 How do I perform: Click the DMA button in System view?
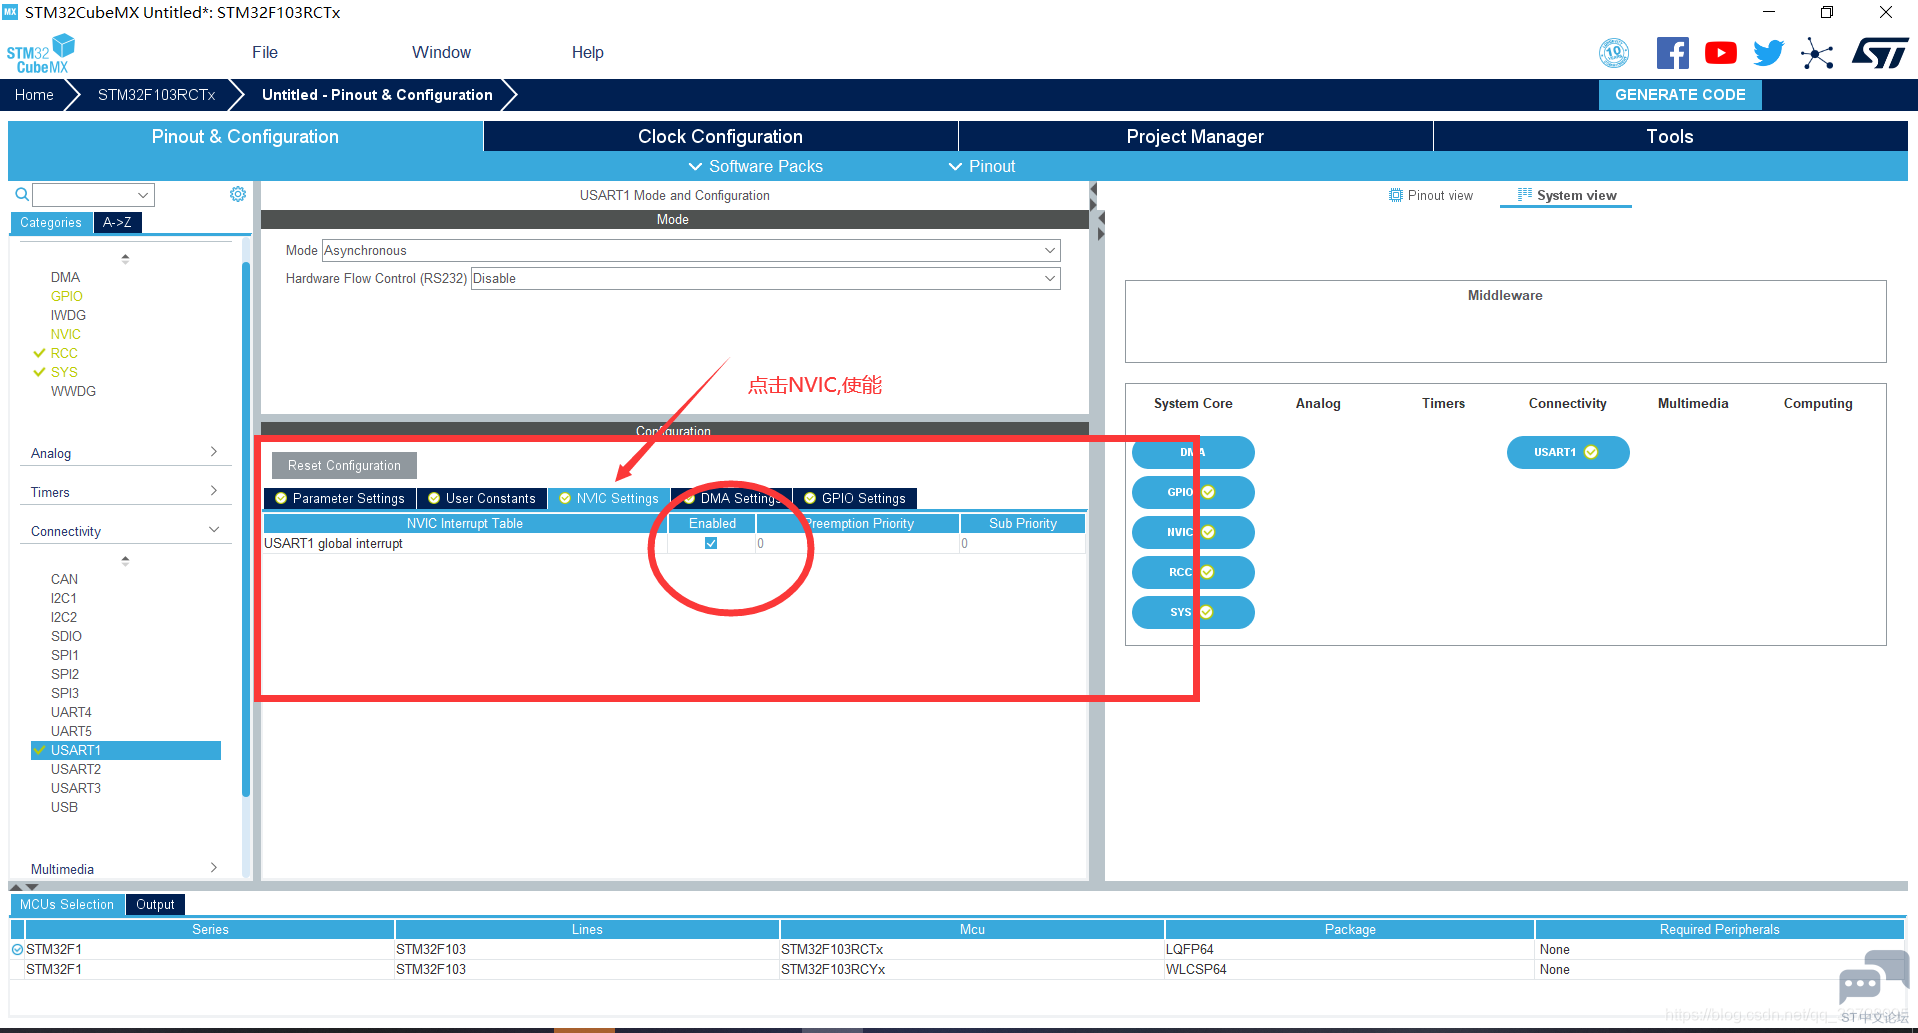(1193, 452)
